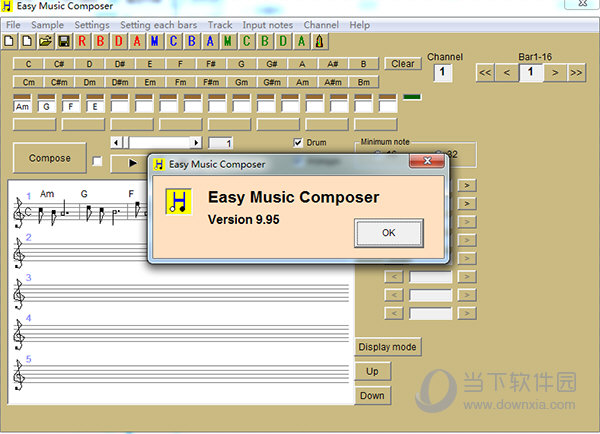Click the right arrow of the horizontal slider

tap(196, 143)
